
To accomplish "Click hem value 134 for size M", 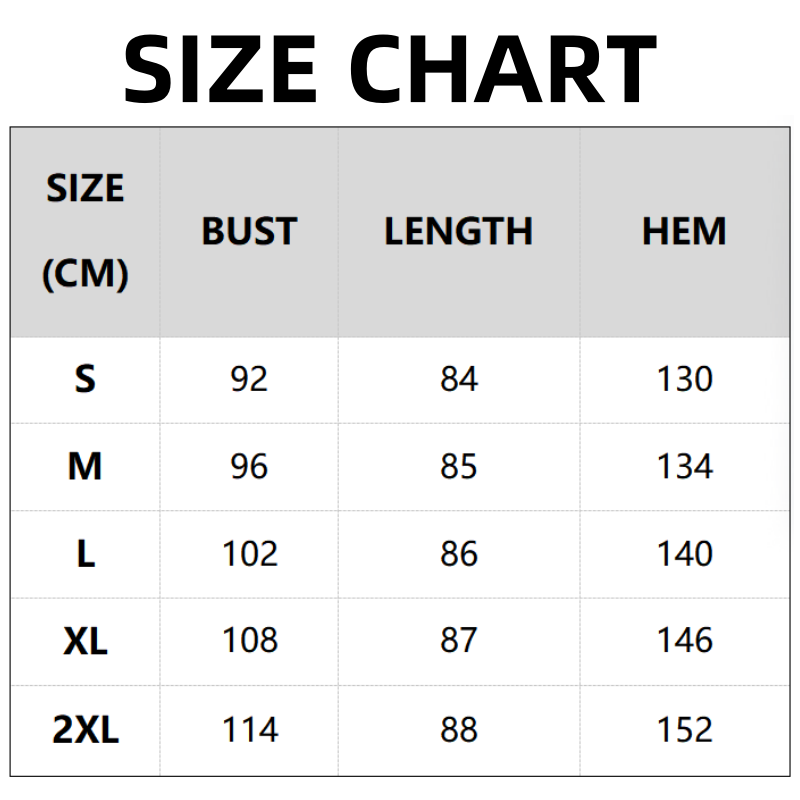I will 685,466.
